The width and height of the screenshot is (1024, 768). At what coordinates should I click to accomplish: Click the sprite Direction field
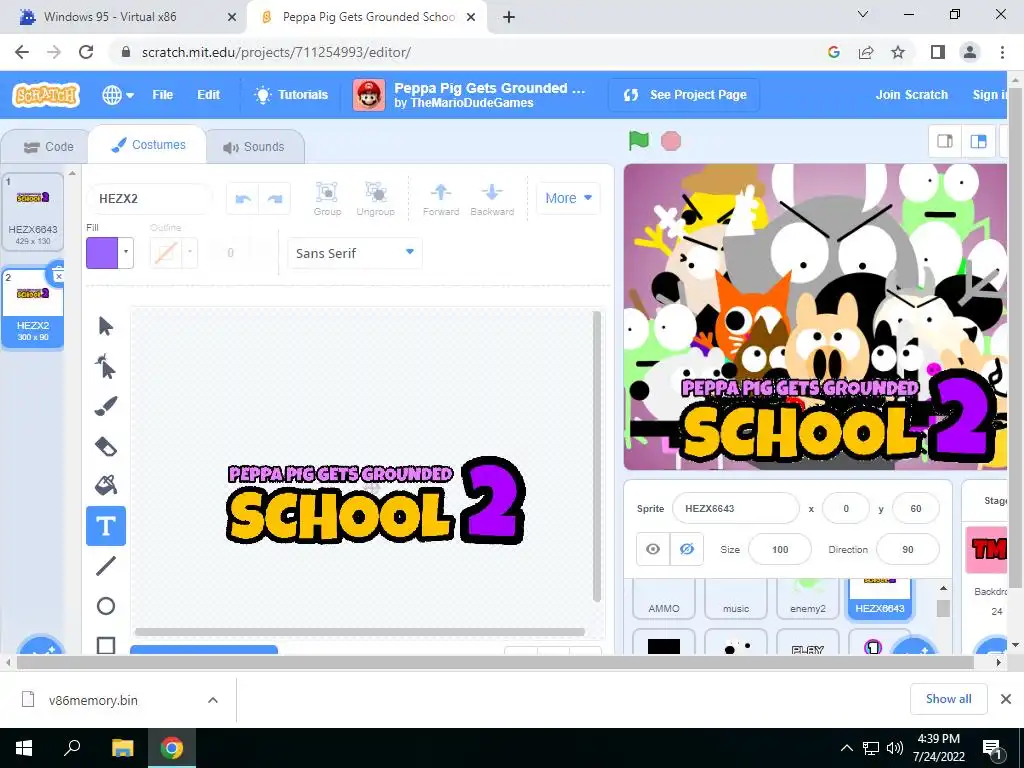908,549
